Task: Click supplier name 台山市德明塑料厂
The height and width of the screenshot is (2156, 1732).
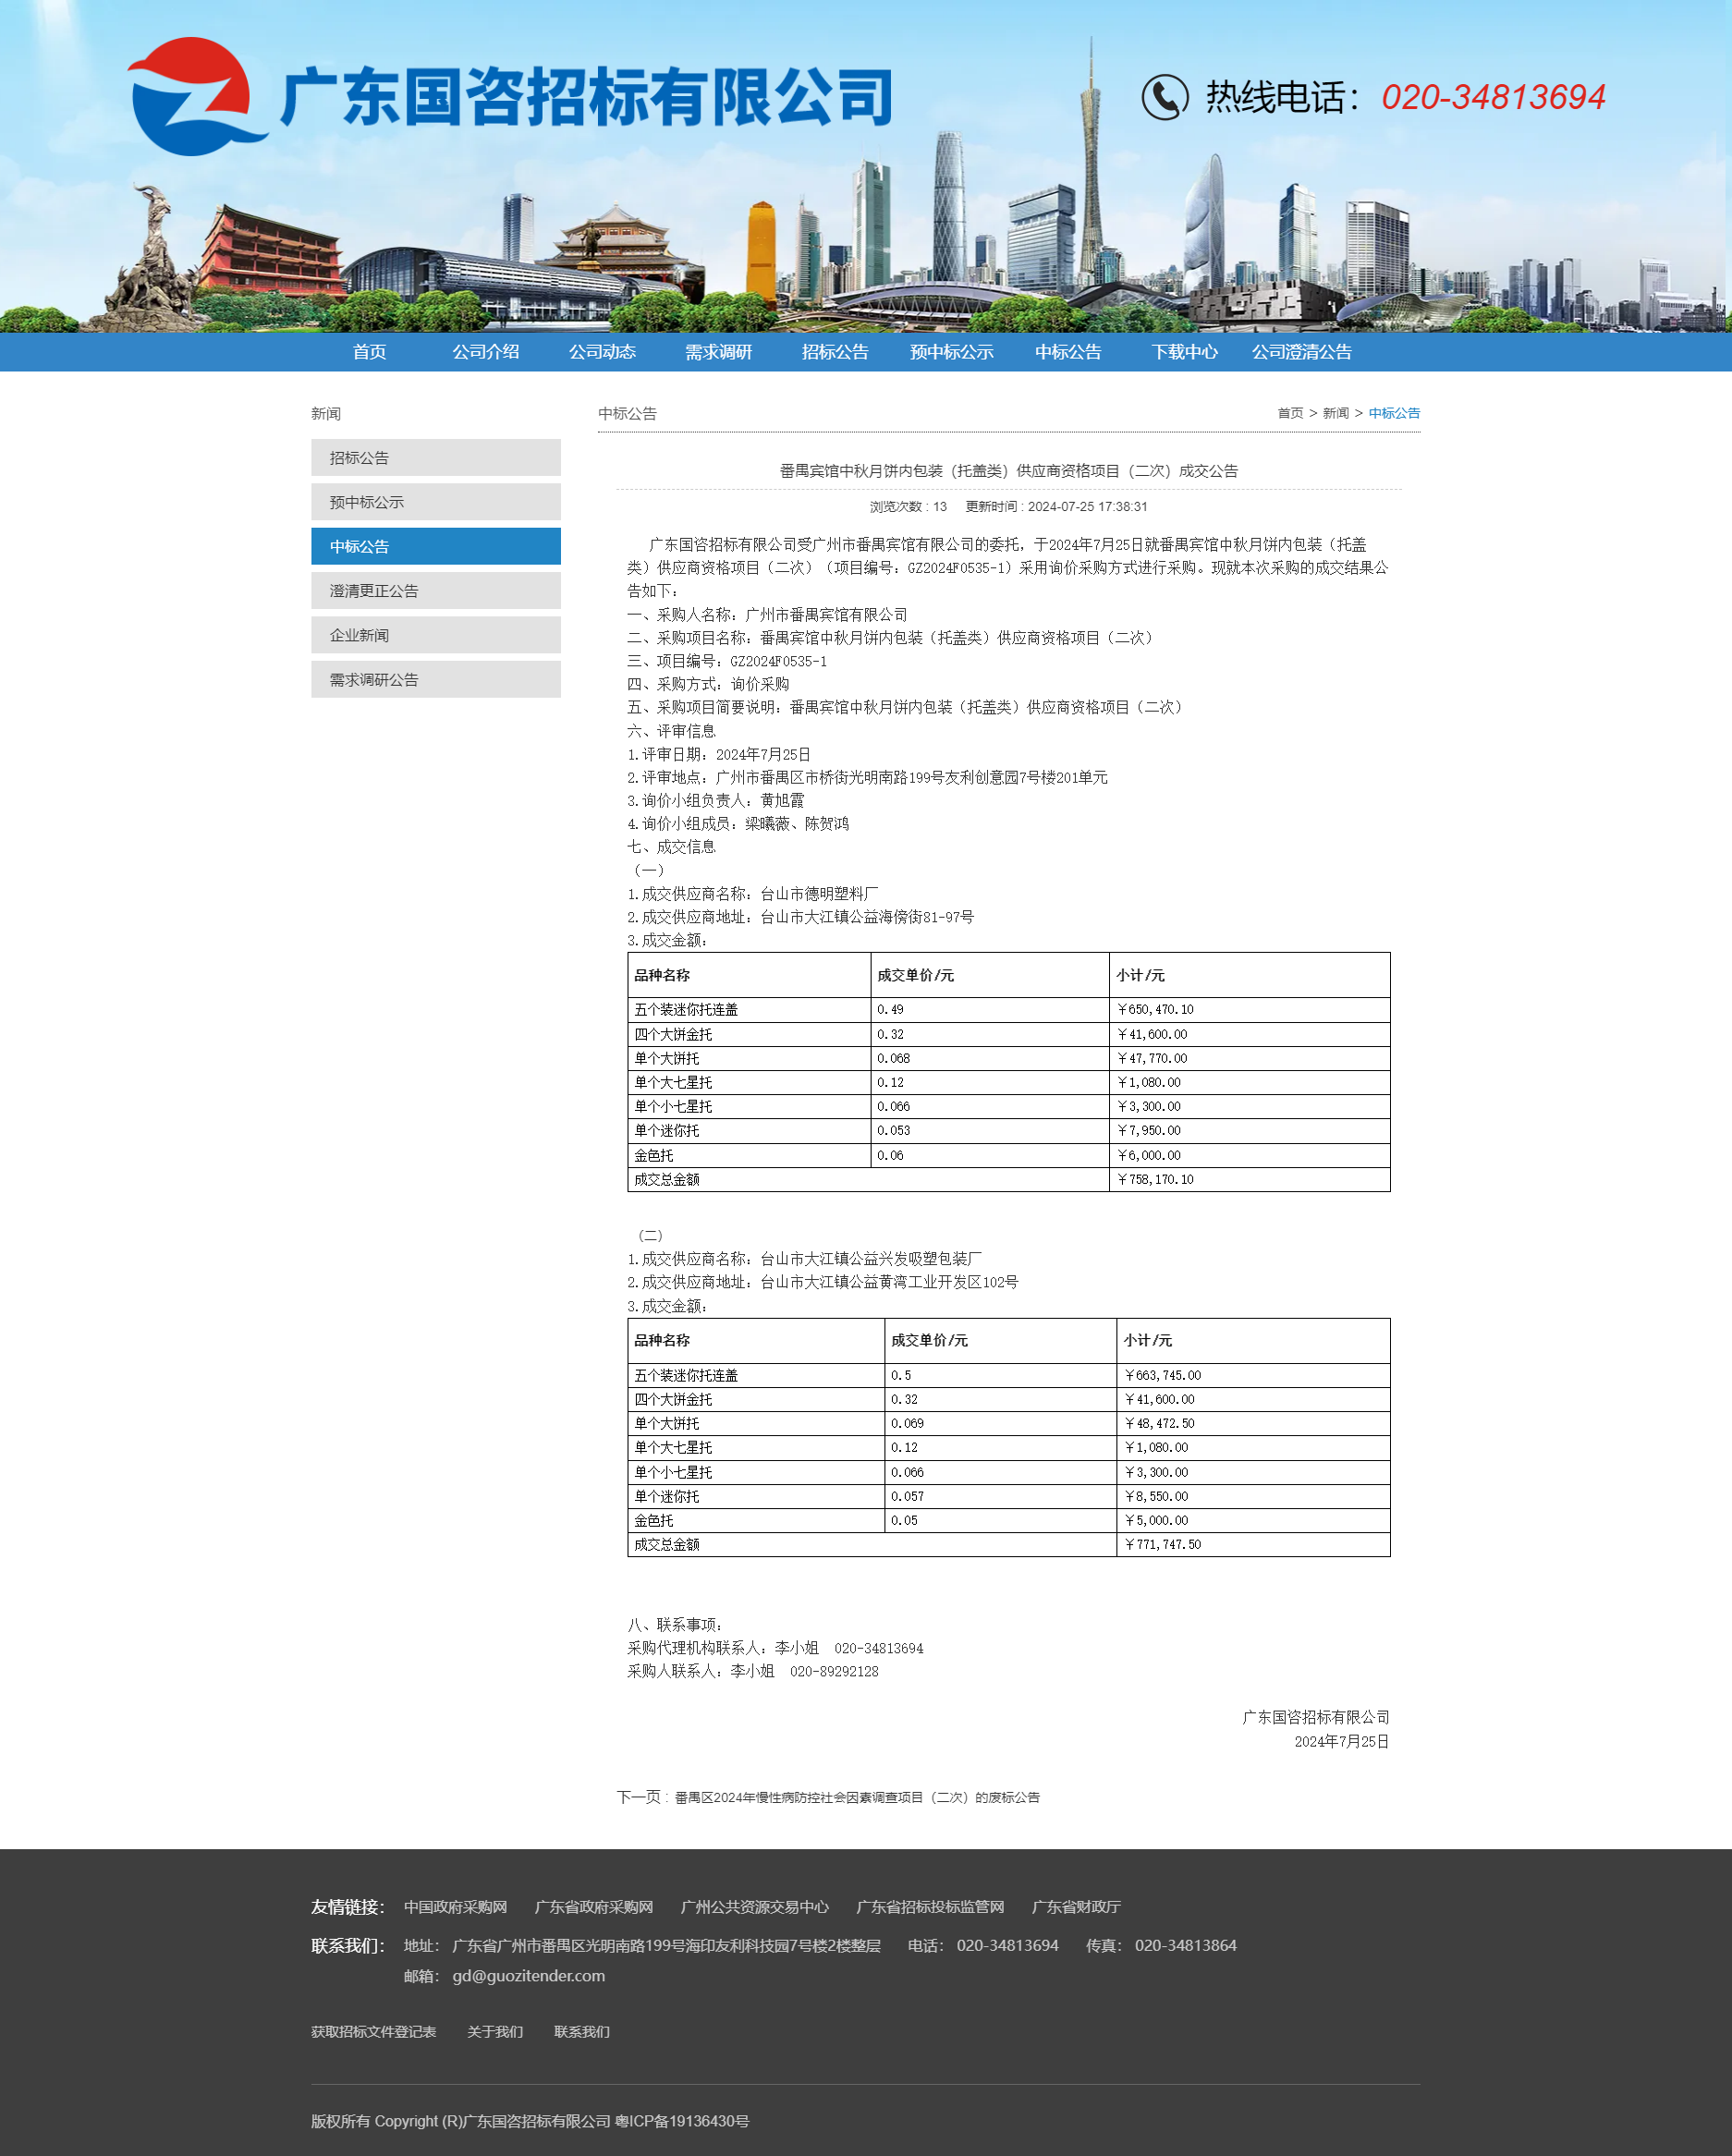Action: (820, 894)
